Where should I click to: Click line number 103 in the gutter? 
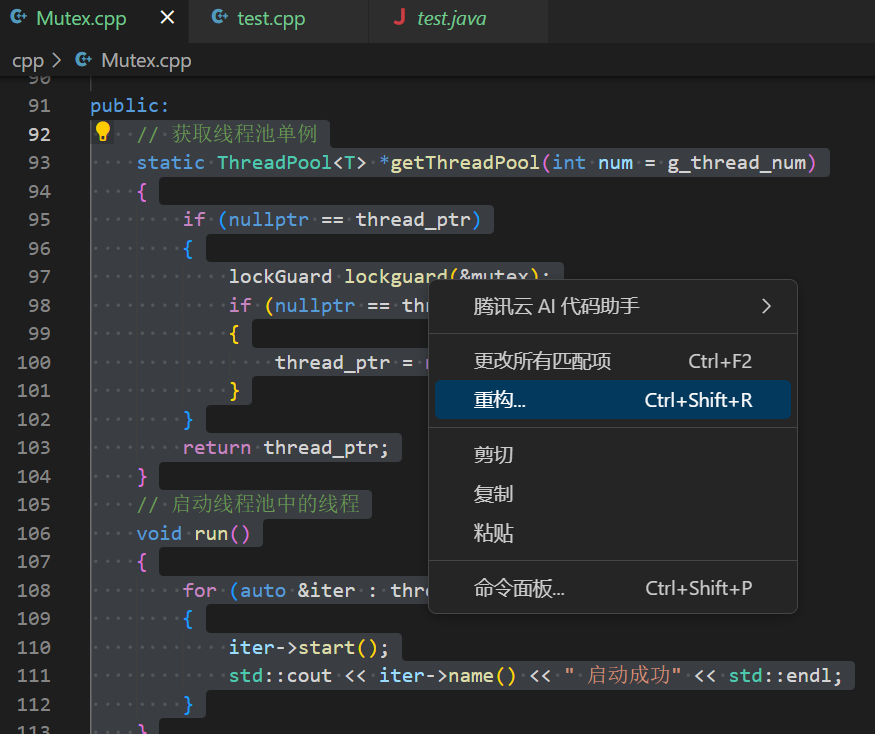(33, 448)
